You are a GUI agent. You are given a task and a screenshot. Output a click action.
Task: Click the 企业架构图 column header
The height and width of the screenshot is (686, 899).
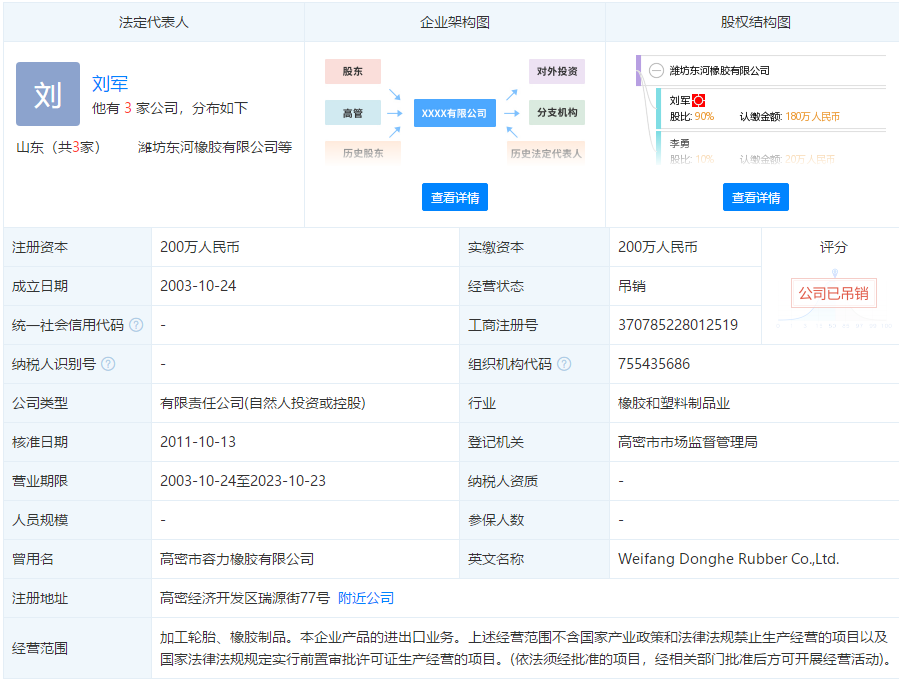455,22
